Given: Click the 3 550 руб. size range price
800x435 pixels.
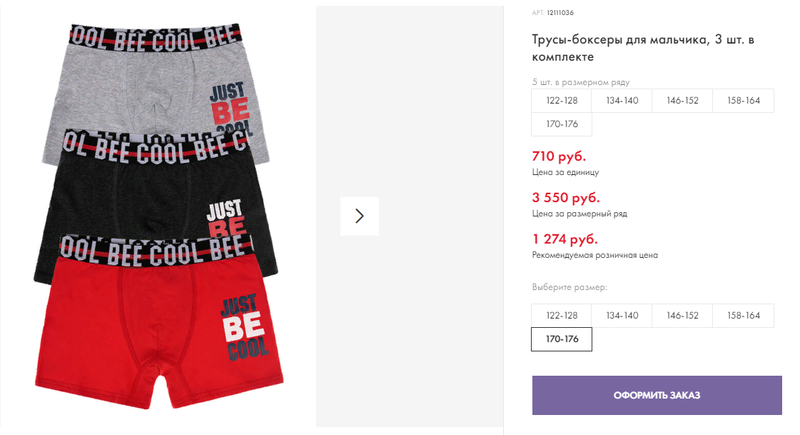Looking at the screenshot, I should pyautogui.click(x=566, y=197).
